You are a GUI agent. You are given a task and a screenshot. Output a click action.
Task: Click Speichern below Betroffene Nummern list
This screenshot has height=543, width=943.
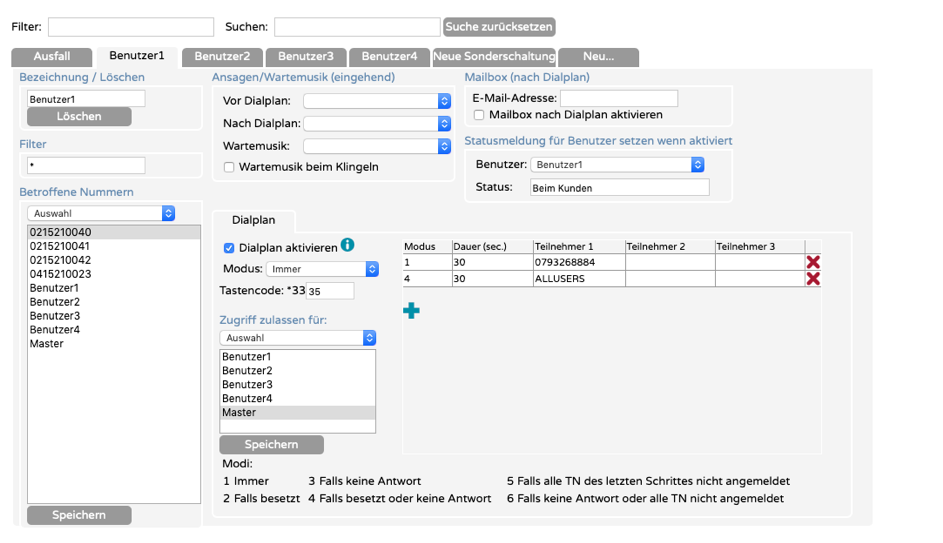[x=79, y=515]
